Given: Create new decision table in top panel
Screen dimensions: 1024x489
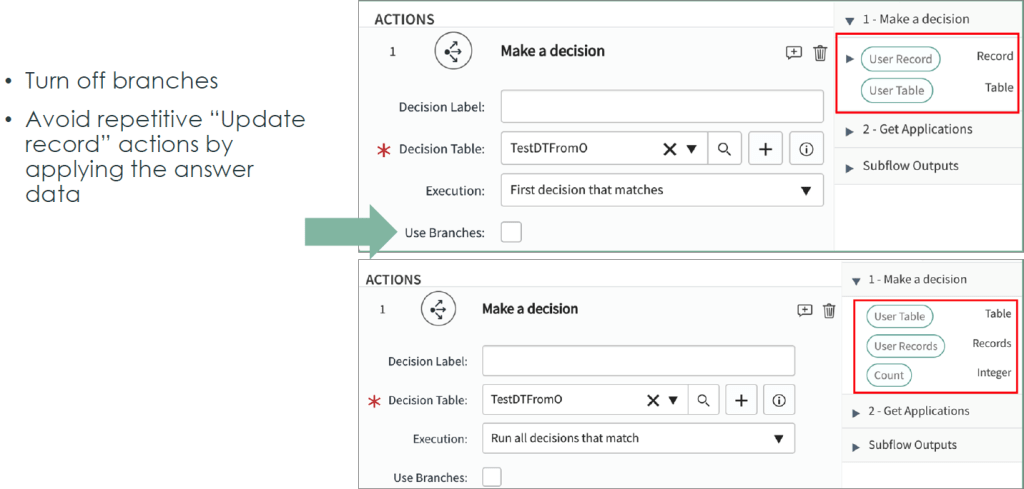Looking at the screenshot, I should click(x=765, y=149).
